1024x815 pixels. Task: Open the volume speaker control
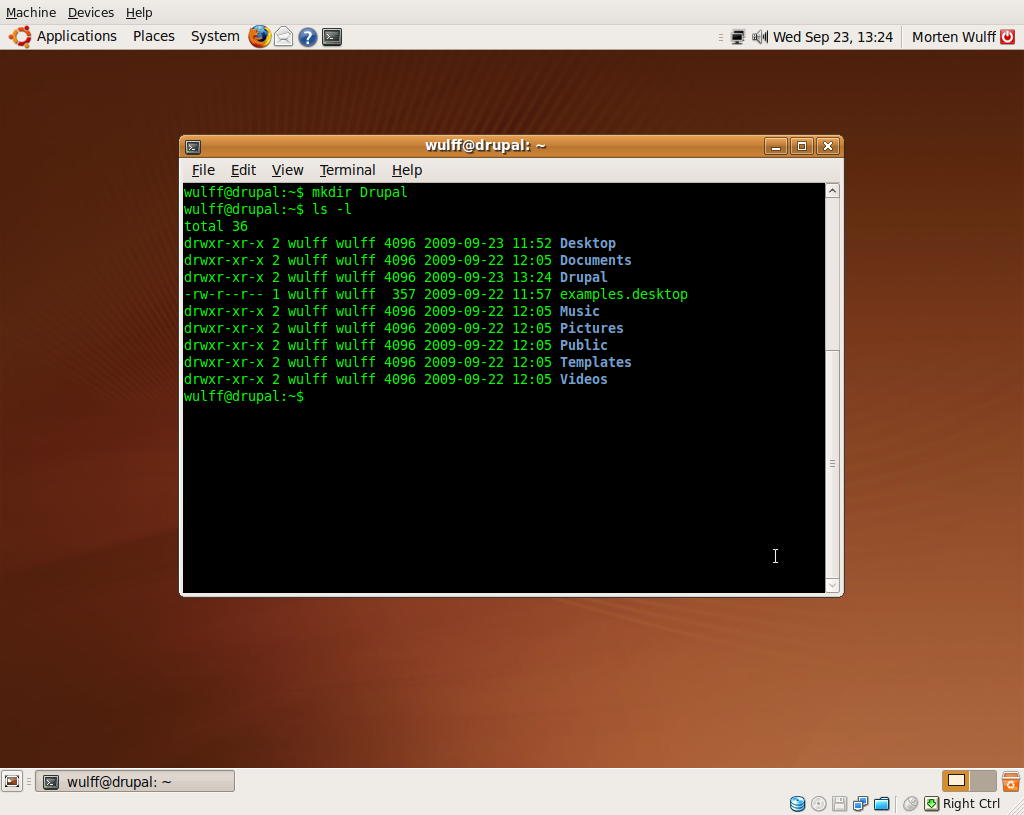tap(760, 37)
